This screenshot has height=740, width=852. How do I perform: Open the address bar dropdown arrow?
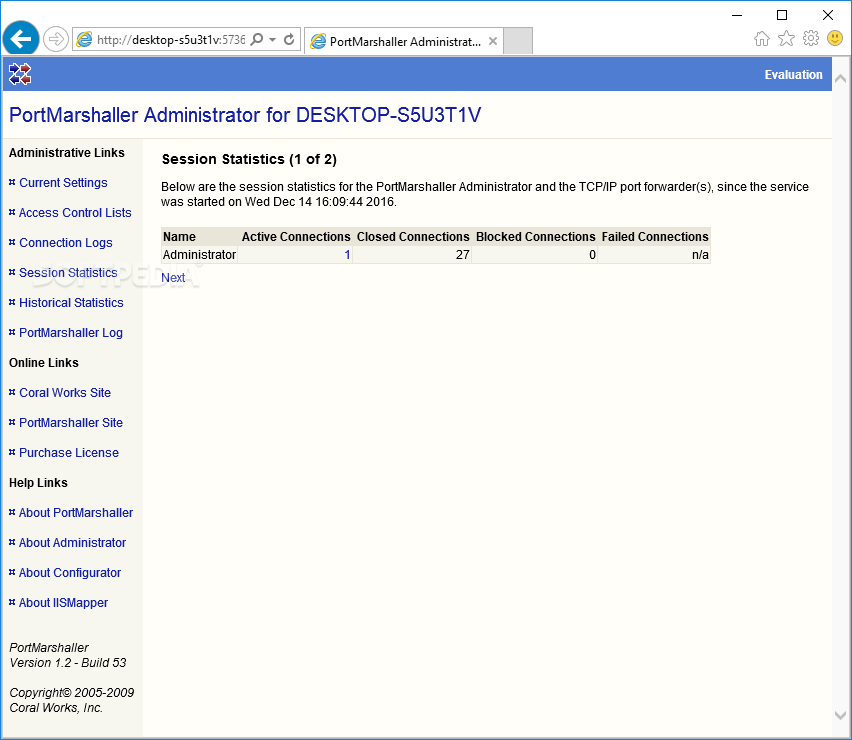coord(273,39)
